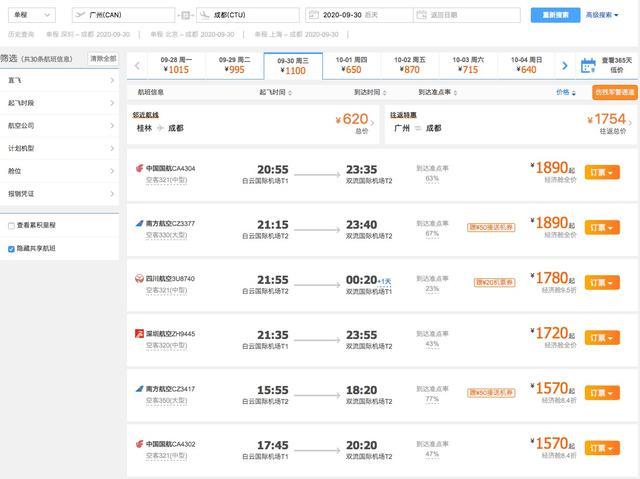Image resolution: width=640 pixels, height=479 pixels.
Task: Sort by on-time arrival rate column
Action: pyautogui.click(x=438, y=92)
